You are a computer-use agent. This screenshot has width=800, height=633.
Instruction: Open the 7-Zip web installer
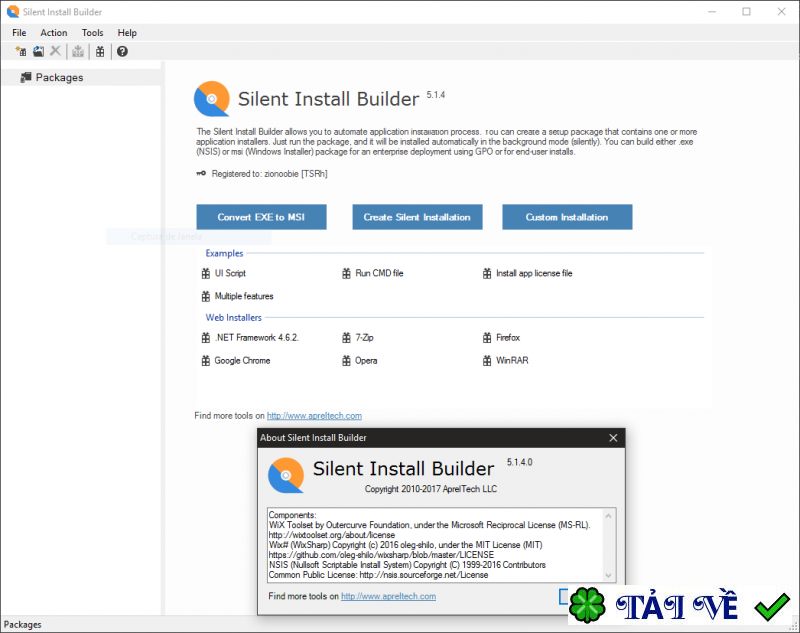click(x=358, y=338)
